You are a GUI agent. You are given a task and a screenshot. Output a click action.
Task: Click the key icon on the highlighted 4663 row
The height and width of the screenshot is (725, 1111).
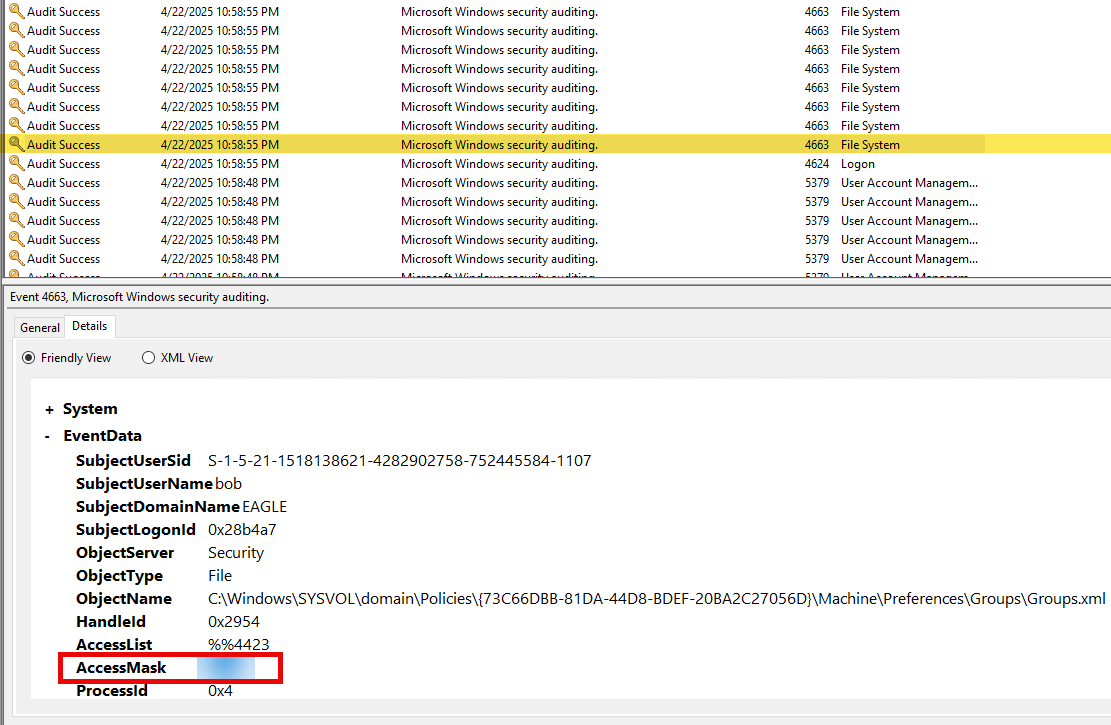(16, 144)
